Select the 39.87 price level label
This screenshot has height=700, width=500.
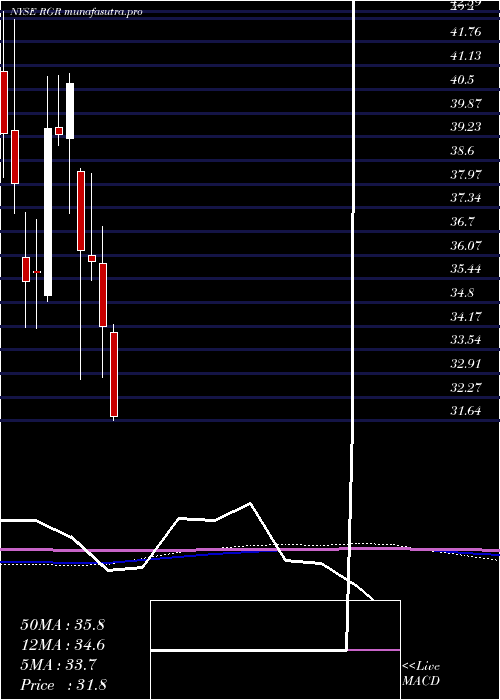466,103
